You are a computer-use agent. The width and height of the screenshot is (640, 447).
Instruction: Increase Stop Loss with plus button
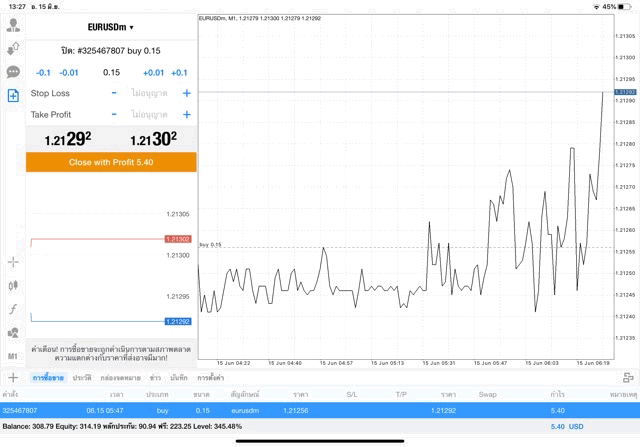(x=187, y=93)
